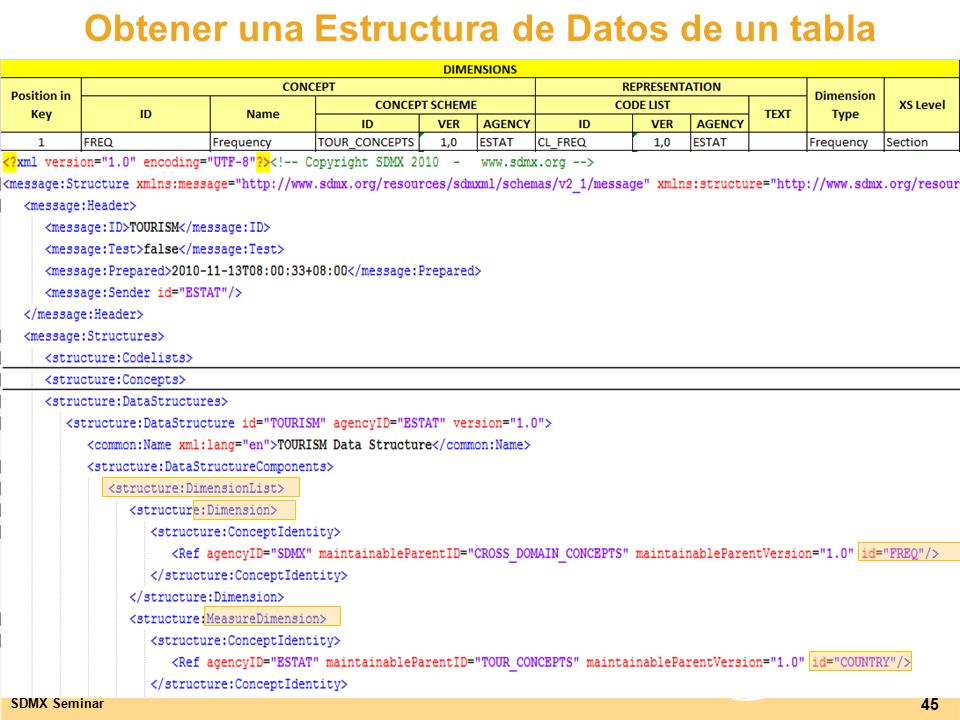Viewport: 960px width, 720px height.
Task: Click the 'Dimension Type' header cell
Action: 845,105
